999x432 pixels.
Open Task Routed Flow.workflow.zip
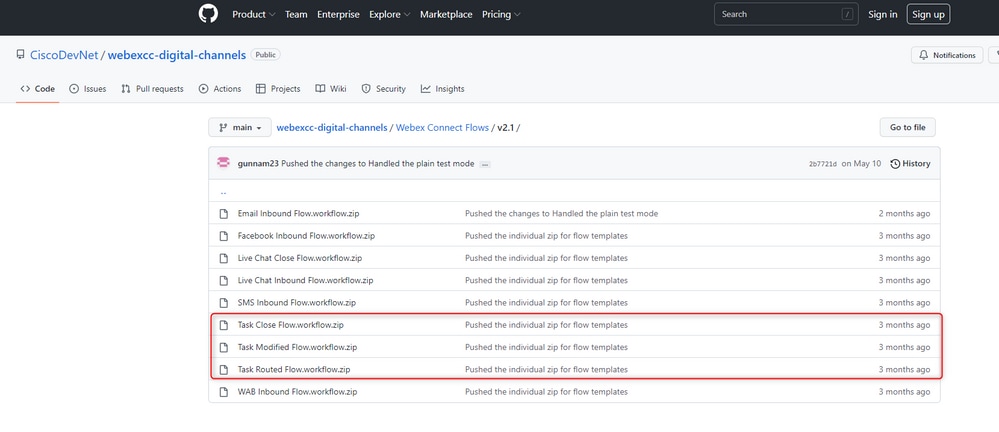point(294,370)
